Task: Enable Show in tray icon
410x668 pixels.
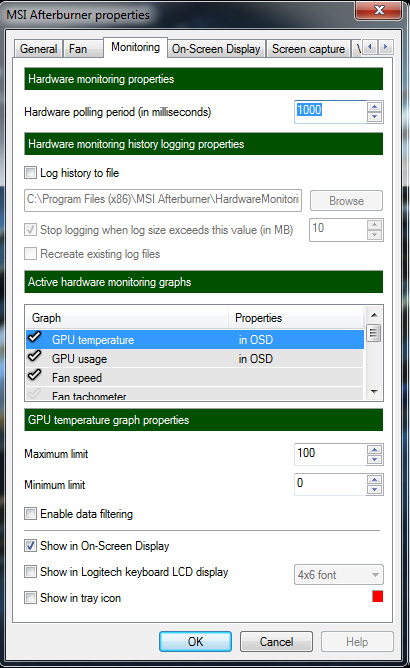Action: click(30, 597)
